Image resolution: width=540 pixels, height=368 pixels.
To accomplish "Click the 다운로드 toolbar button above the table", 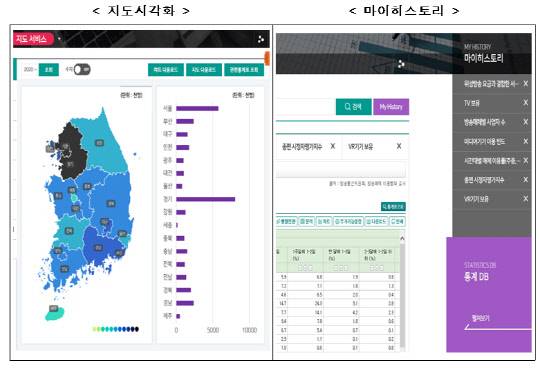I will click(x=376, y=221).
